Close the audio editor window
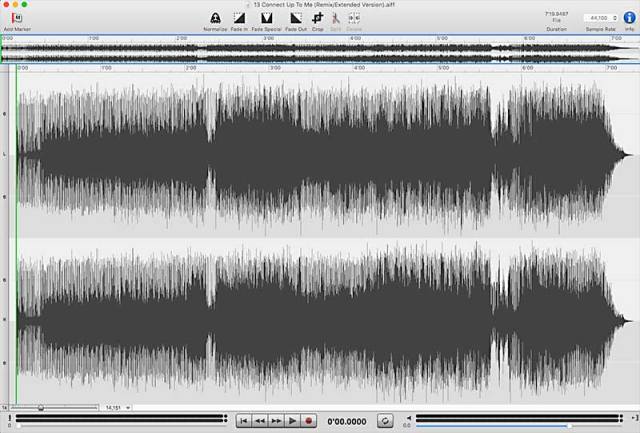The height and width of the screenshot is (433, 640). (6, 4)
